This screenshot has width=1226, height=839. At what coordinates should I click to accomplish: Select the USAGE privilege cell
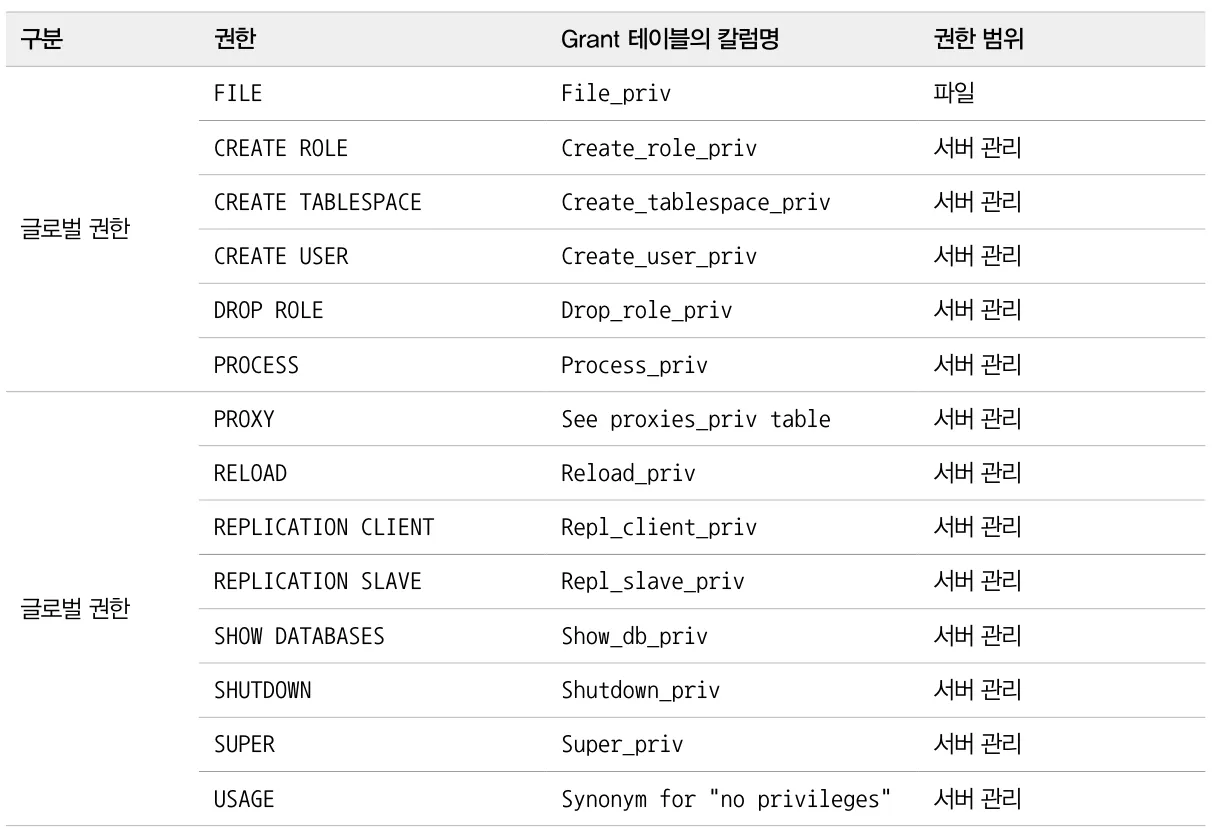pyautogui.click(x=244, y=798)
